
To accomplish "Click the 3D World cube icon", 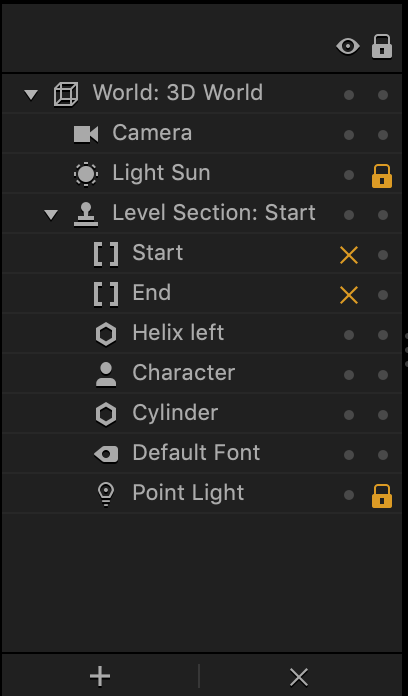I will pos(66,94).
